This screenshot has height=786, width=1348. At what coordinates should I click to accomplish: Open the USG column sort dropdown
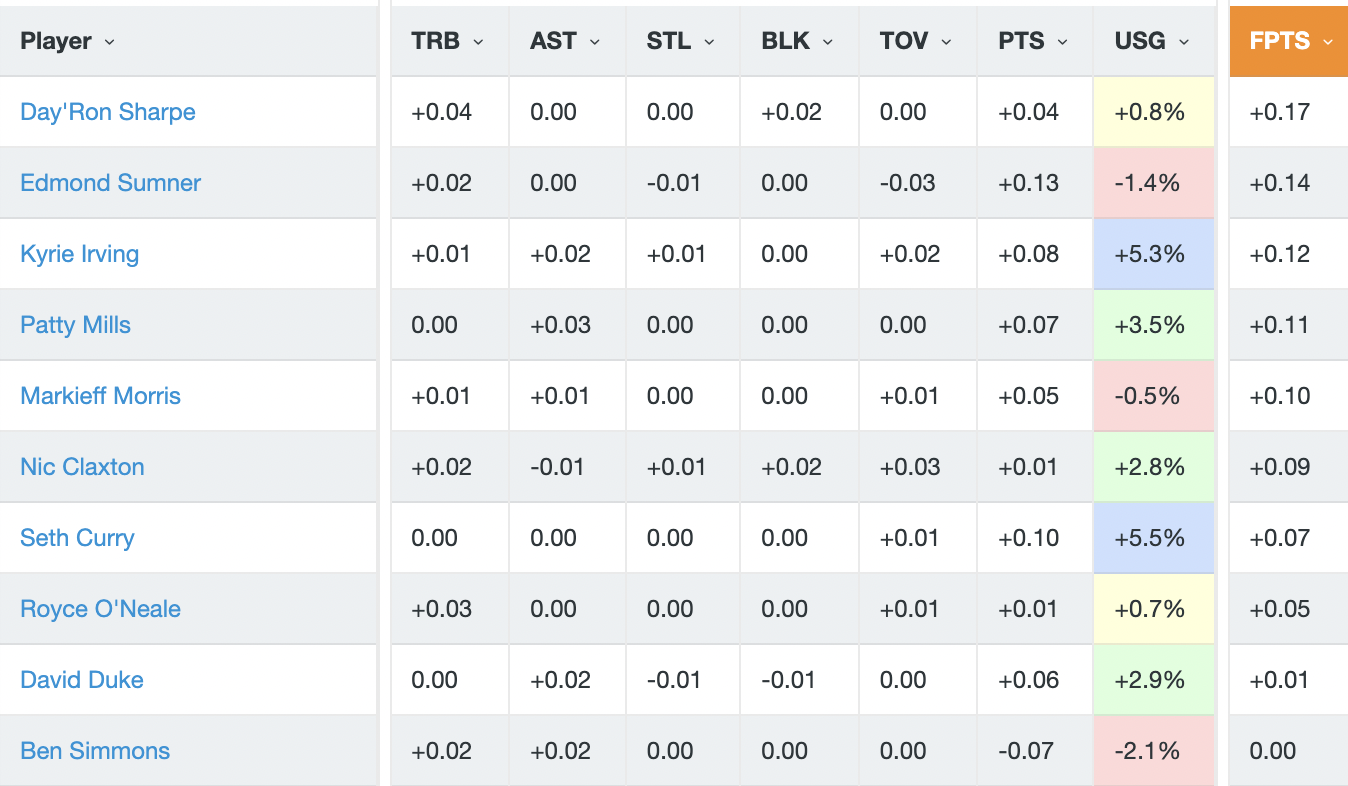pyautogui.click(x=1183, y=41)
